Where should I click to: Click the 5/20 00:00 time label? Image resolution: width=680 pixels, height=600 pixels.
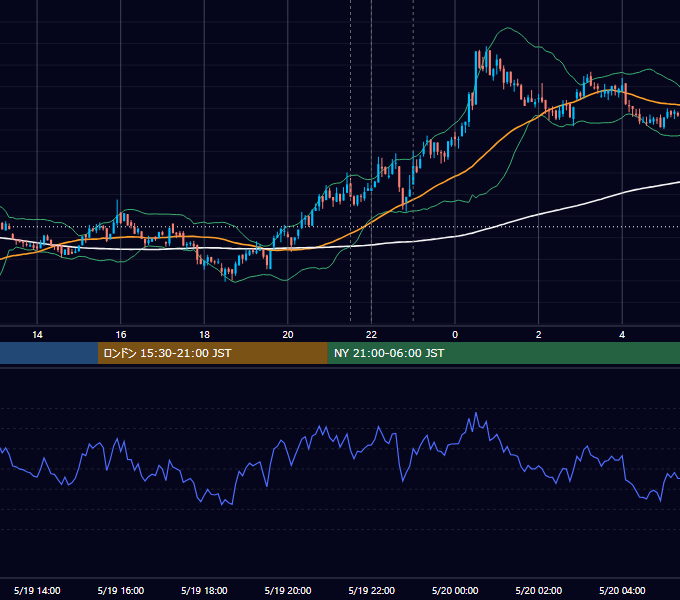tap(455, 590)
